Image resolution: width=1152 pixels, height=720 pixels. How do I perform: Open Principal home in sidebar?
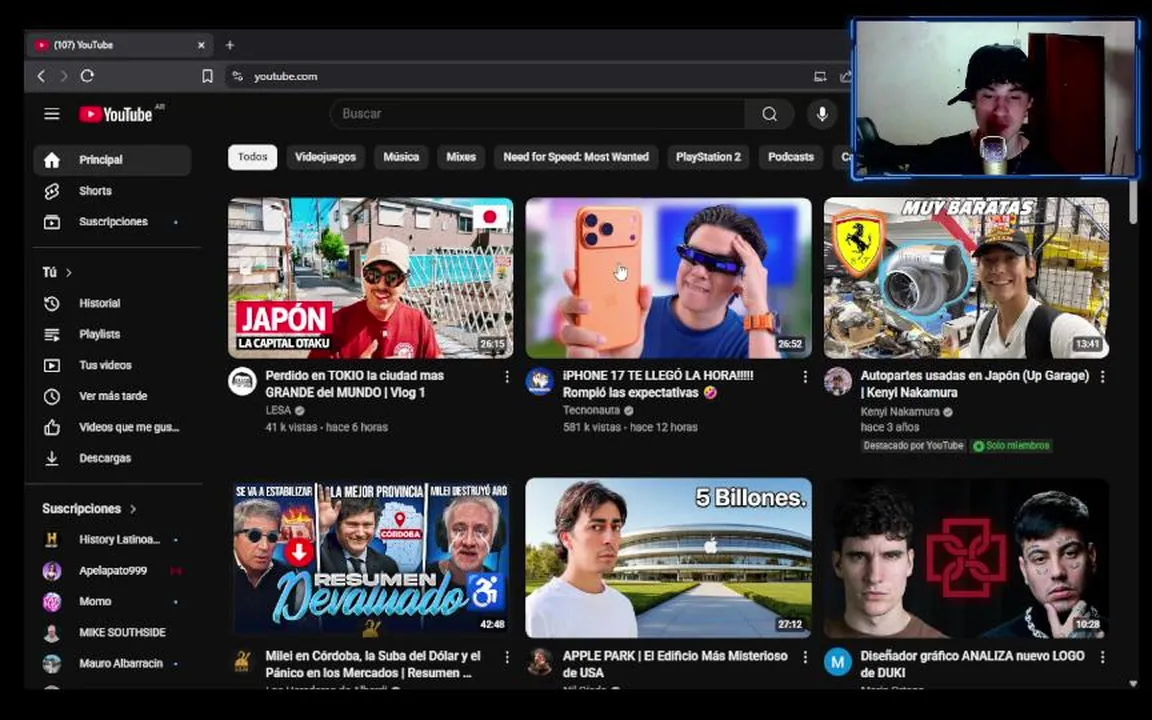(x=112, y=159)
